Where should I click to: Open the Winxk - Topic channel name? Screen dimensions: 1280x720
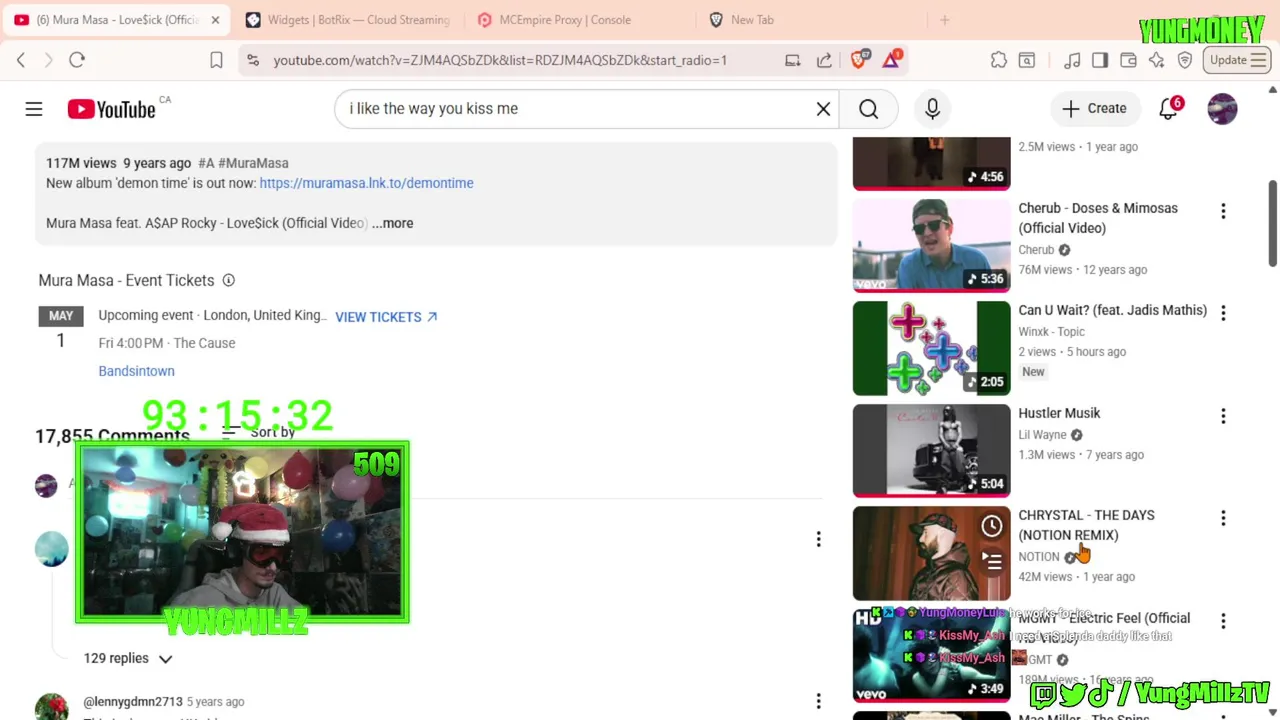1051,332
